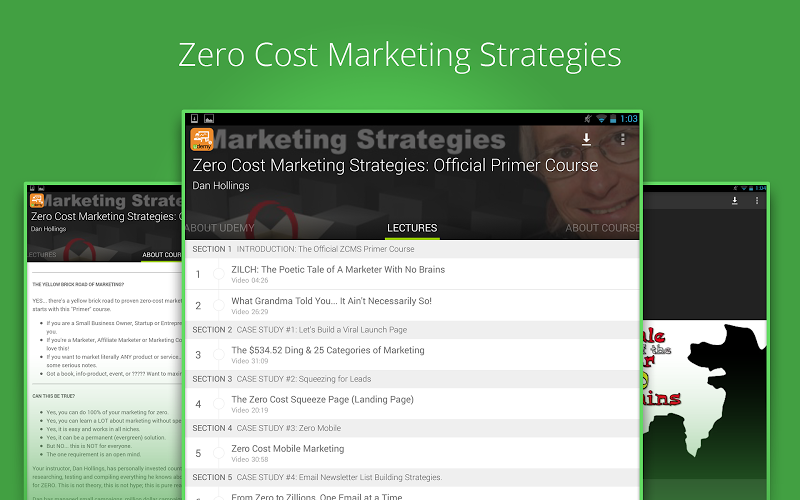Screen dimensions: 800x500
Task: Tap the Udemy logo on the left screen
Action: tap(37, 201)
